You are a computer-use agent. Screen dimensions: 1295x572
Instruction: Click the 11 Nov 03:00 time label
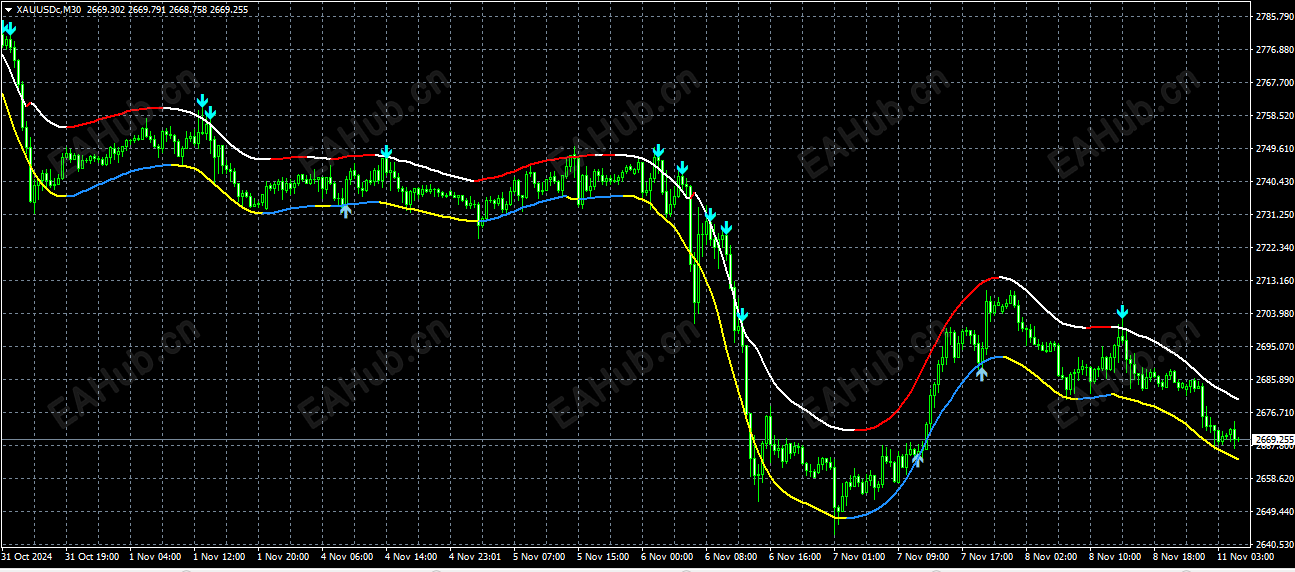pyautogui.click(x=1245, y=557)
